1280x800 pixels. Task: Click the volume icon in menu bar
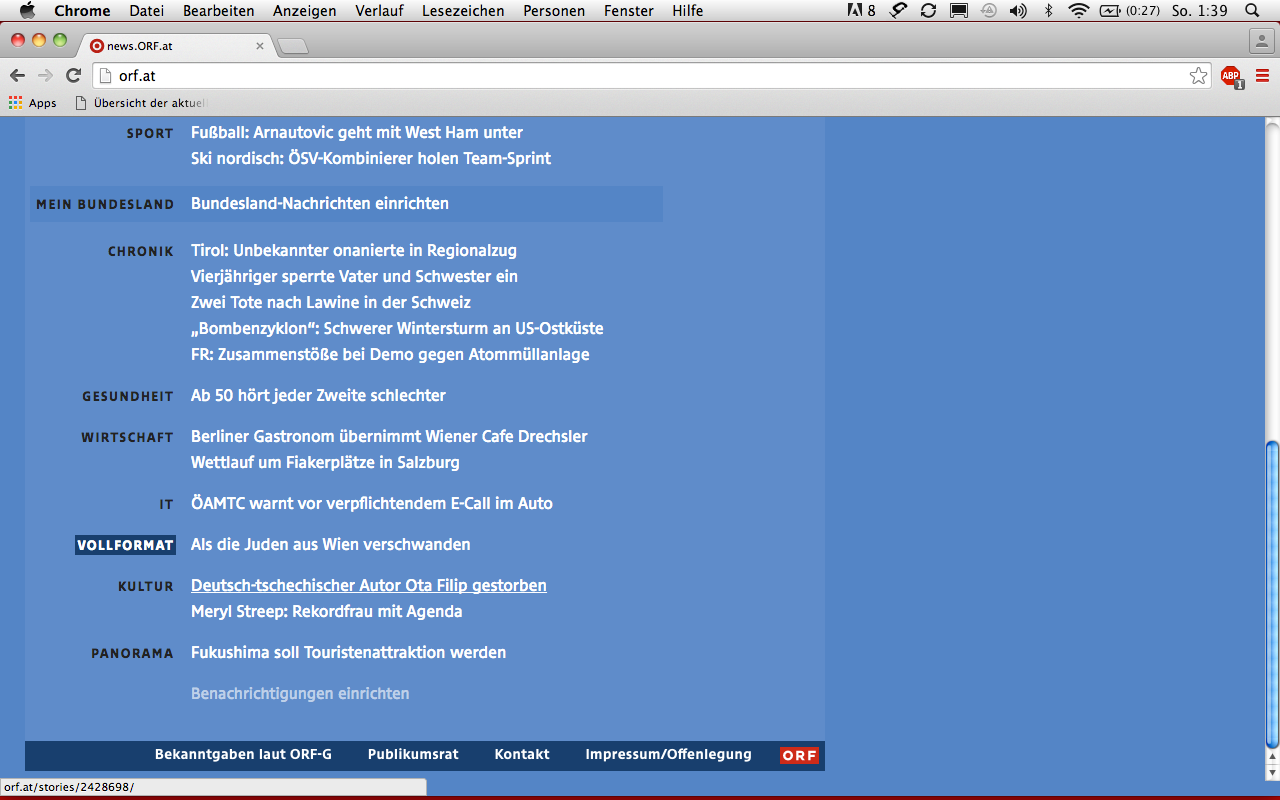1018,11
